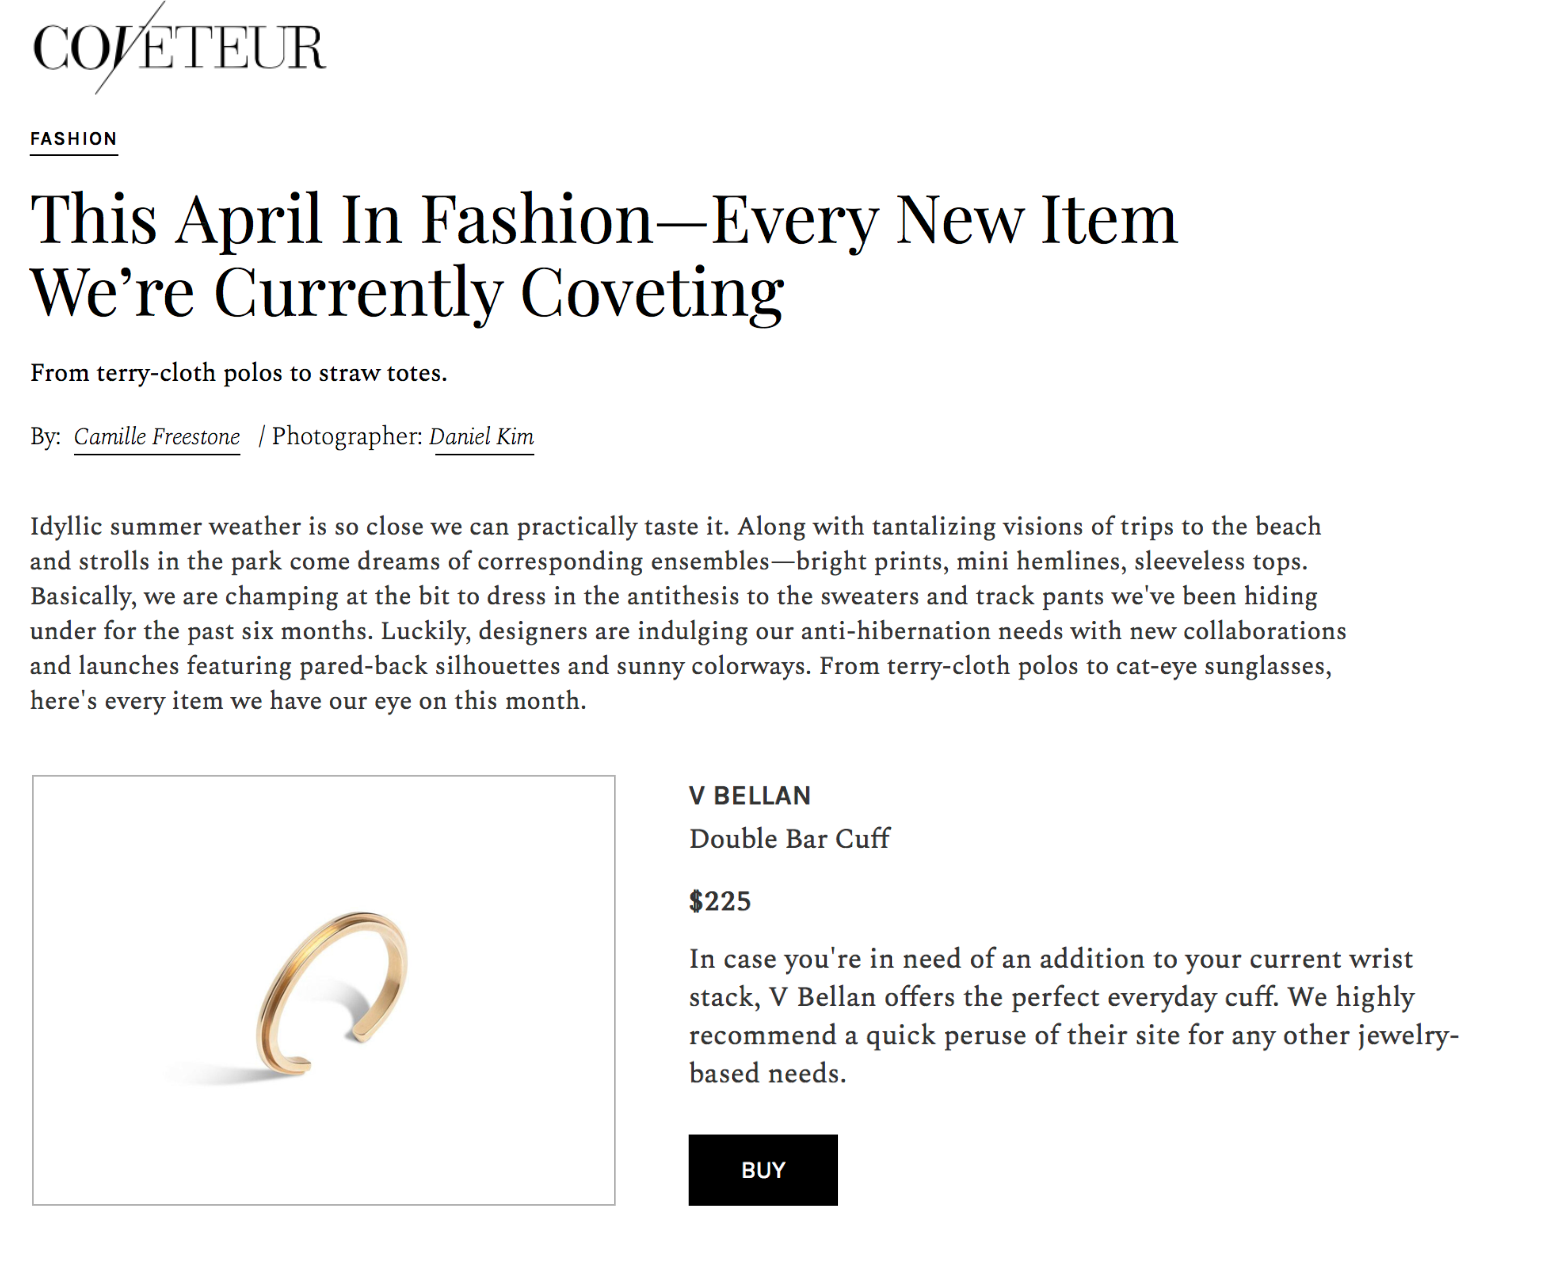Click the $225 price
This screenshot has height=1282, width=1562.
(720, 901)
